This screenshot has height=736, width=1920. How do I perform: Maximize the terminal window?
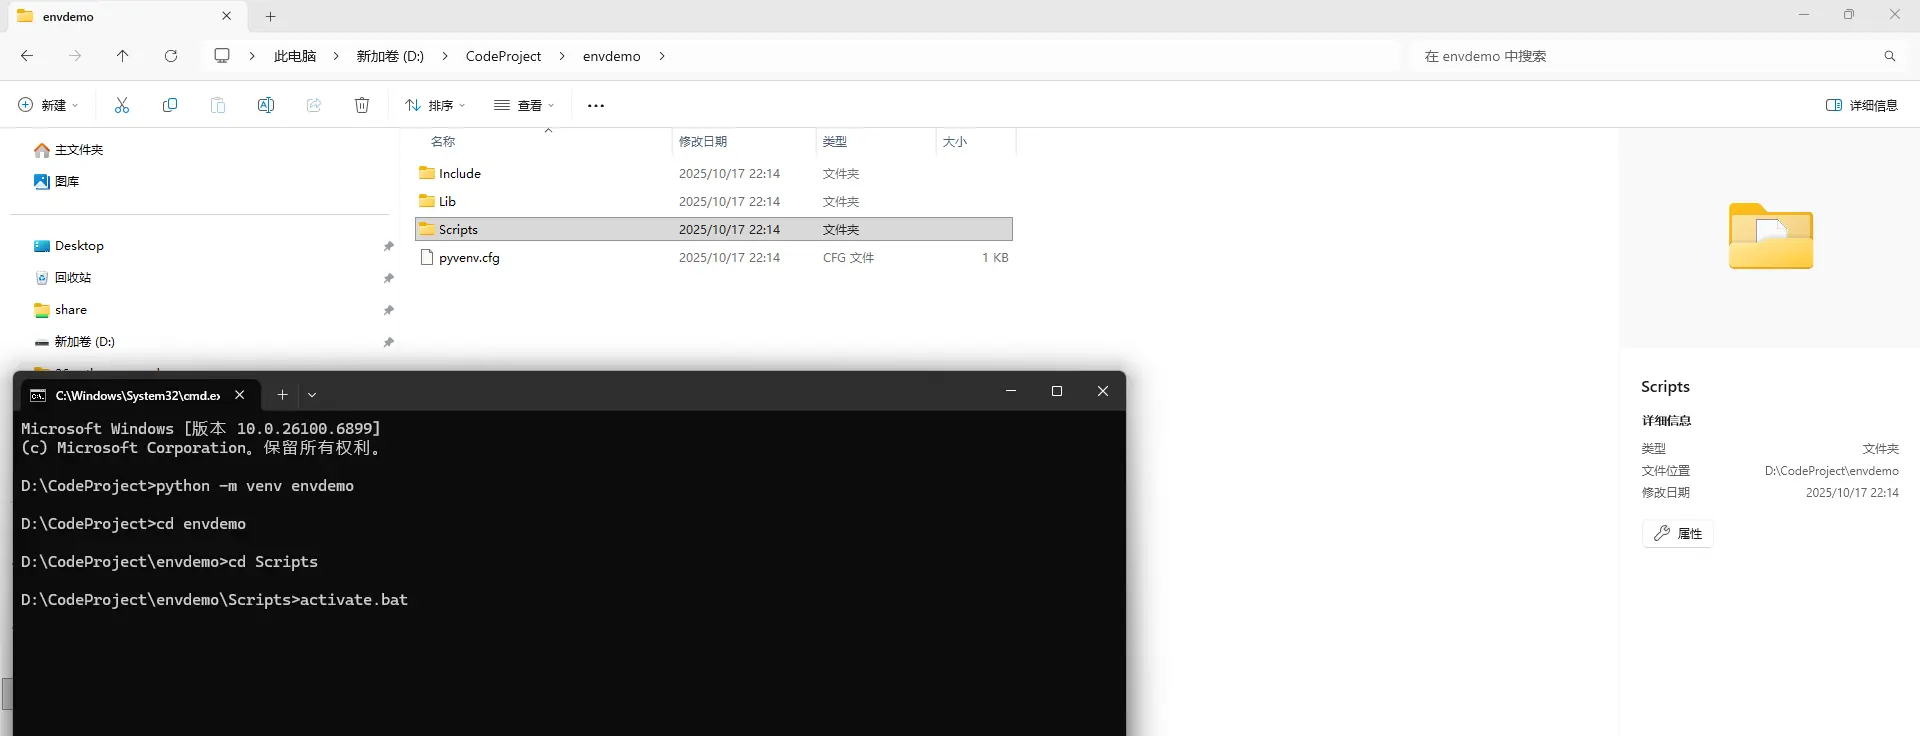pyautogui.click(x=1057, y=391)
